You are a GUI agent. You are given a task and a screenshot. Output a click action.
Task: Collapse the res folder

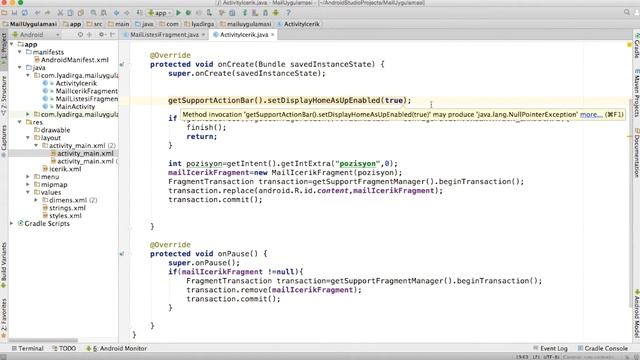tap(20, 122)
